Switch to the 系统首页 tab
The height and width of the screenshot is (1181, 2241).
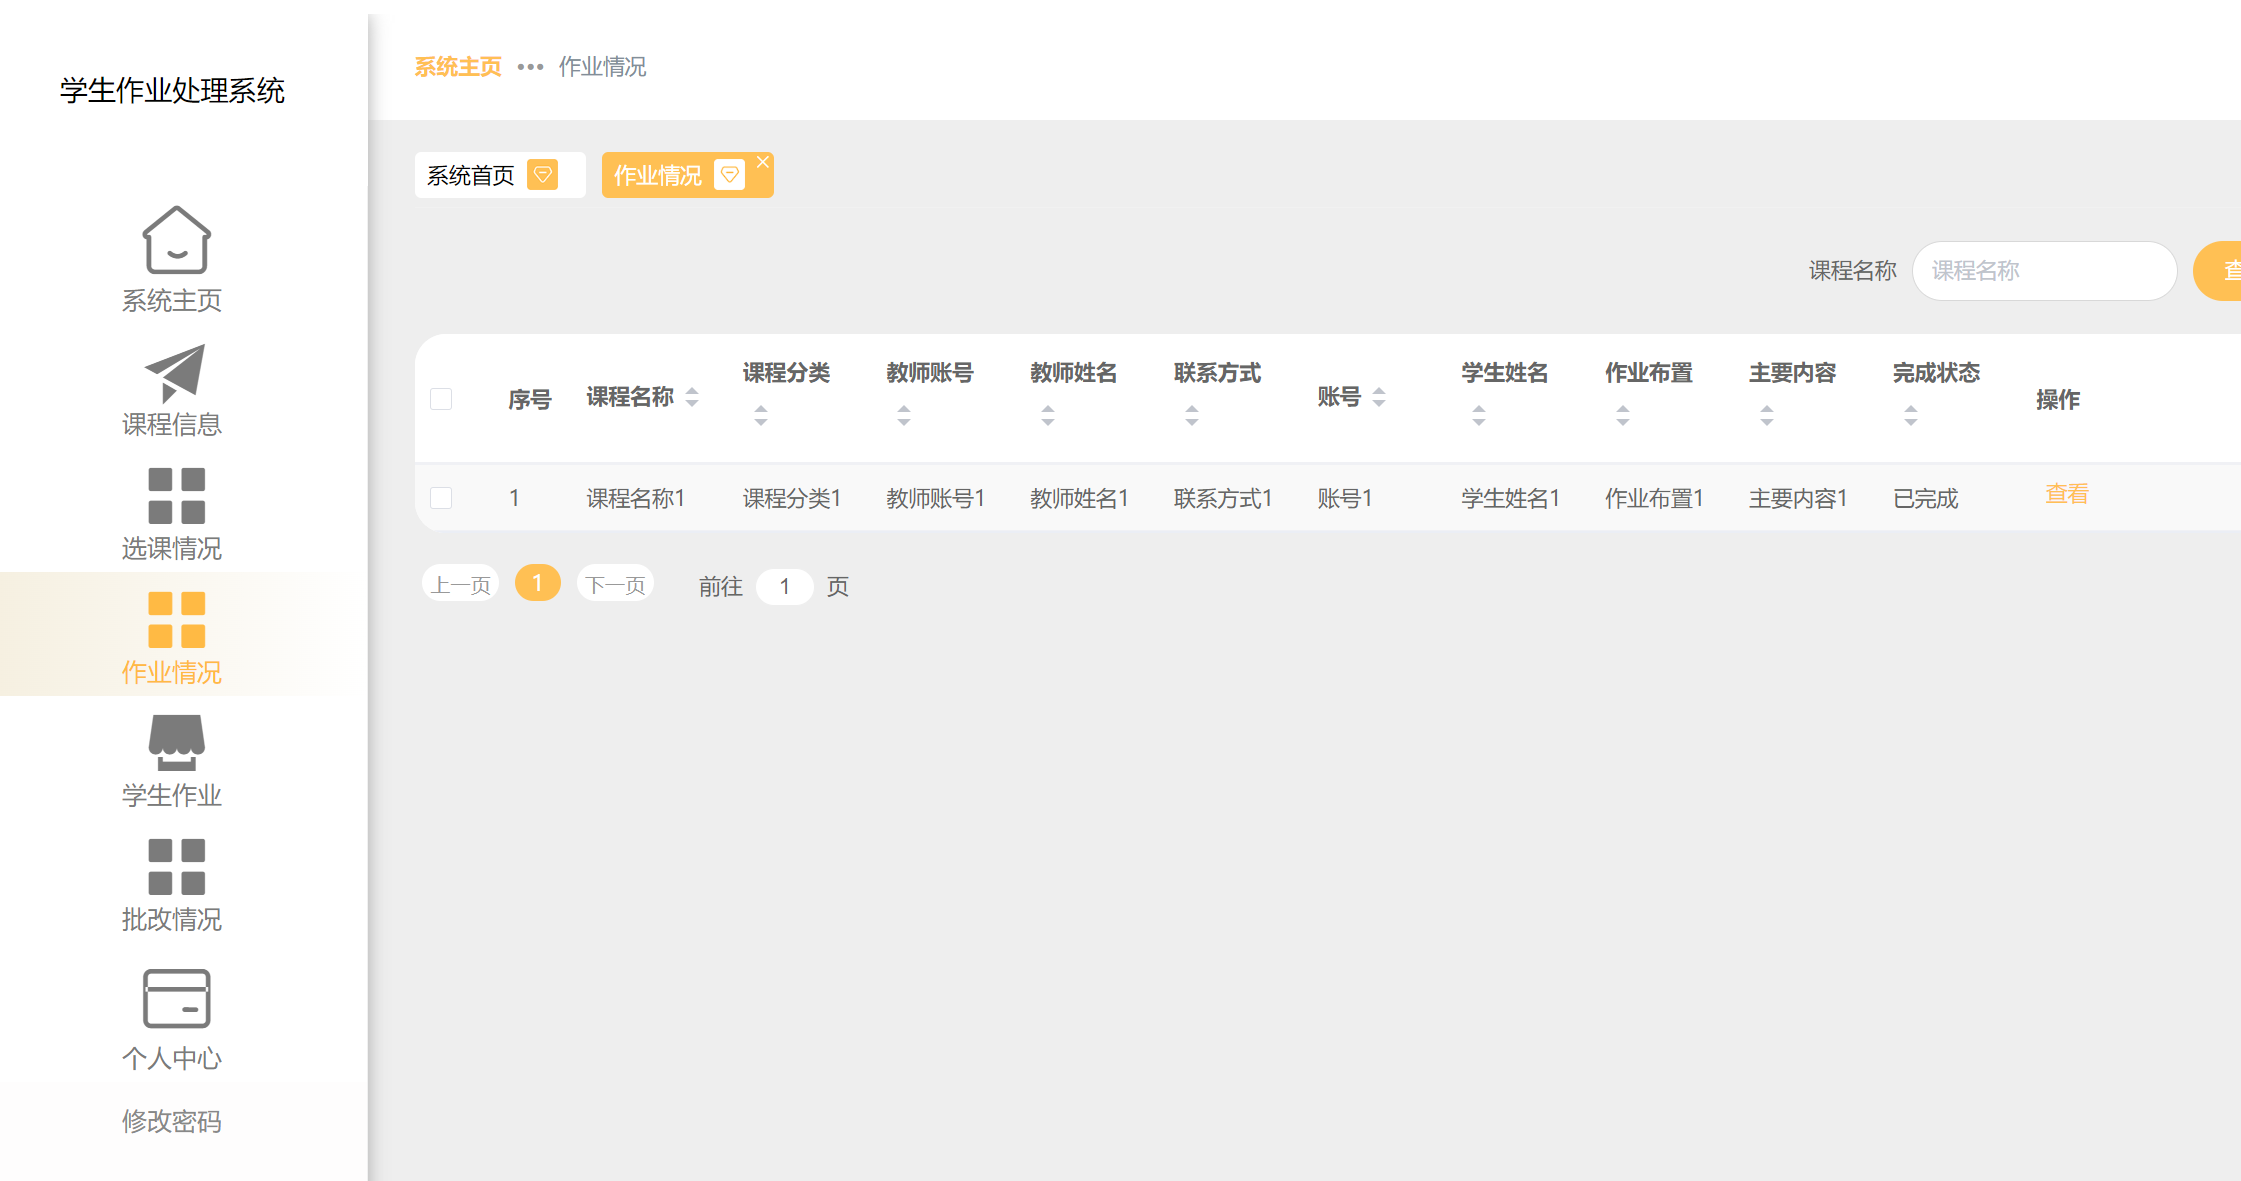tap(471, 176)
